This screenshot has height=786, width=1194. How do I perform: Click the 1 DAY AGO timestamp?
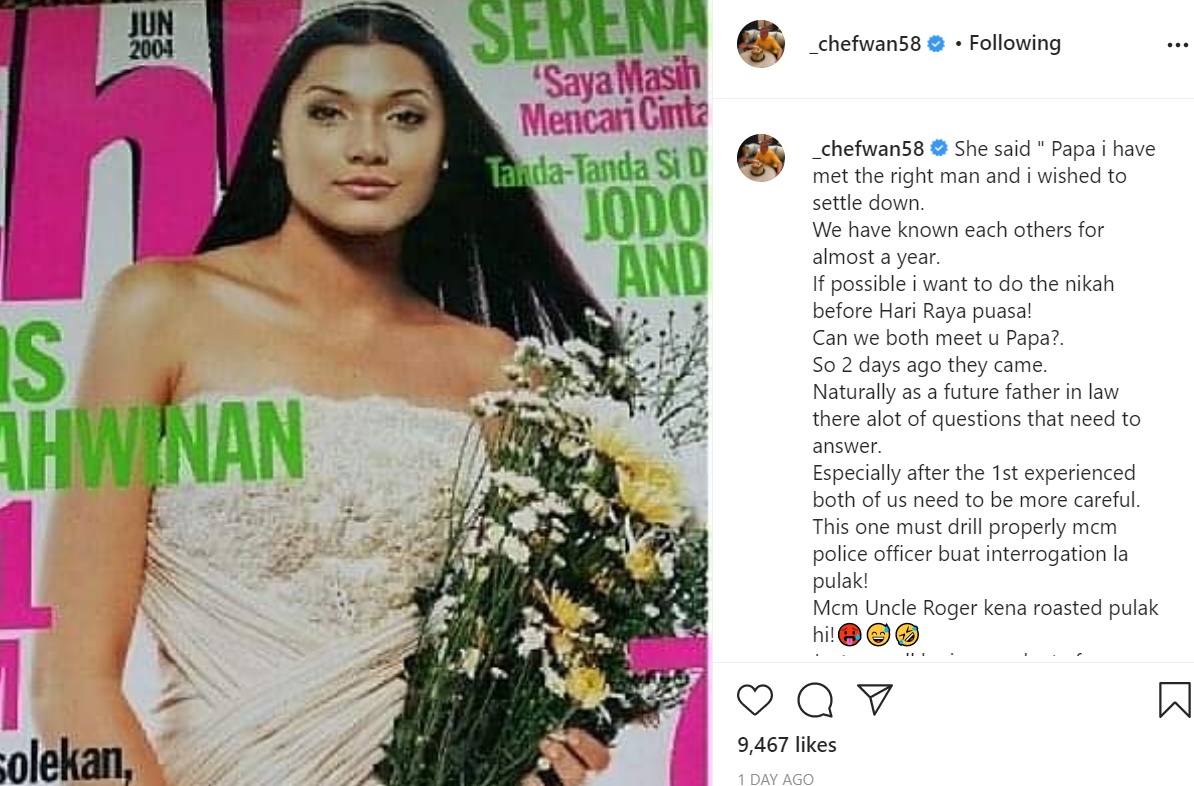775,778
